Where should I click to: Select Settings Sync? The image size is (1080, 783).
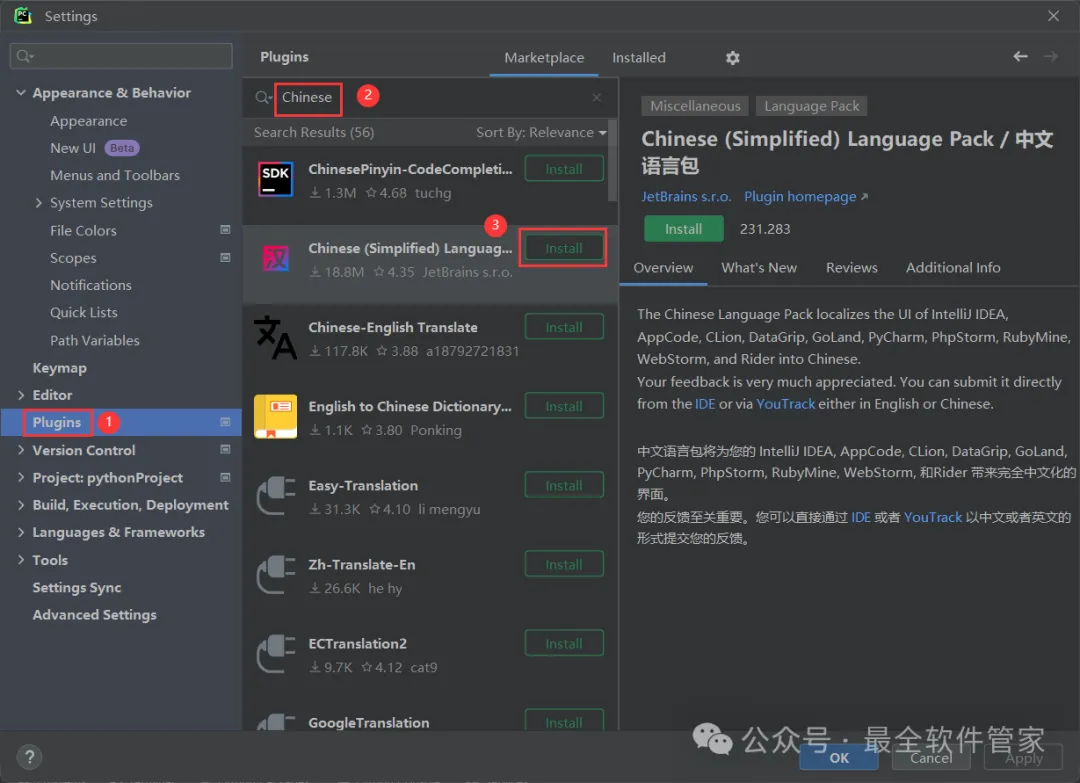76,587
